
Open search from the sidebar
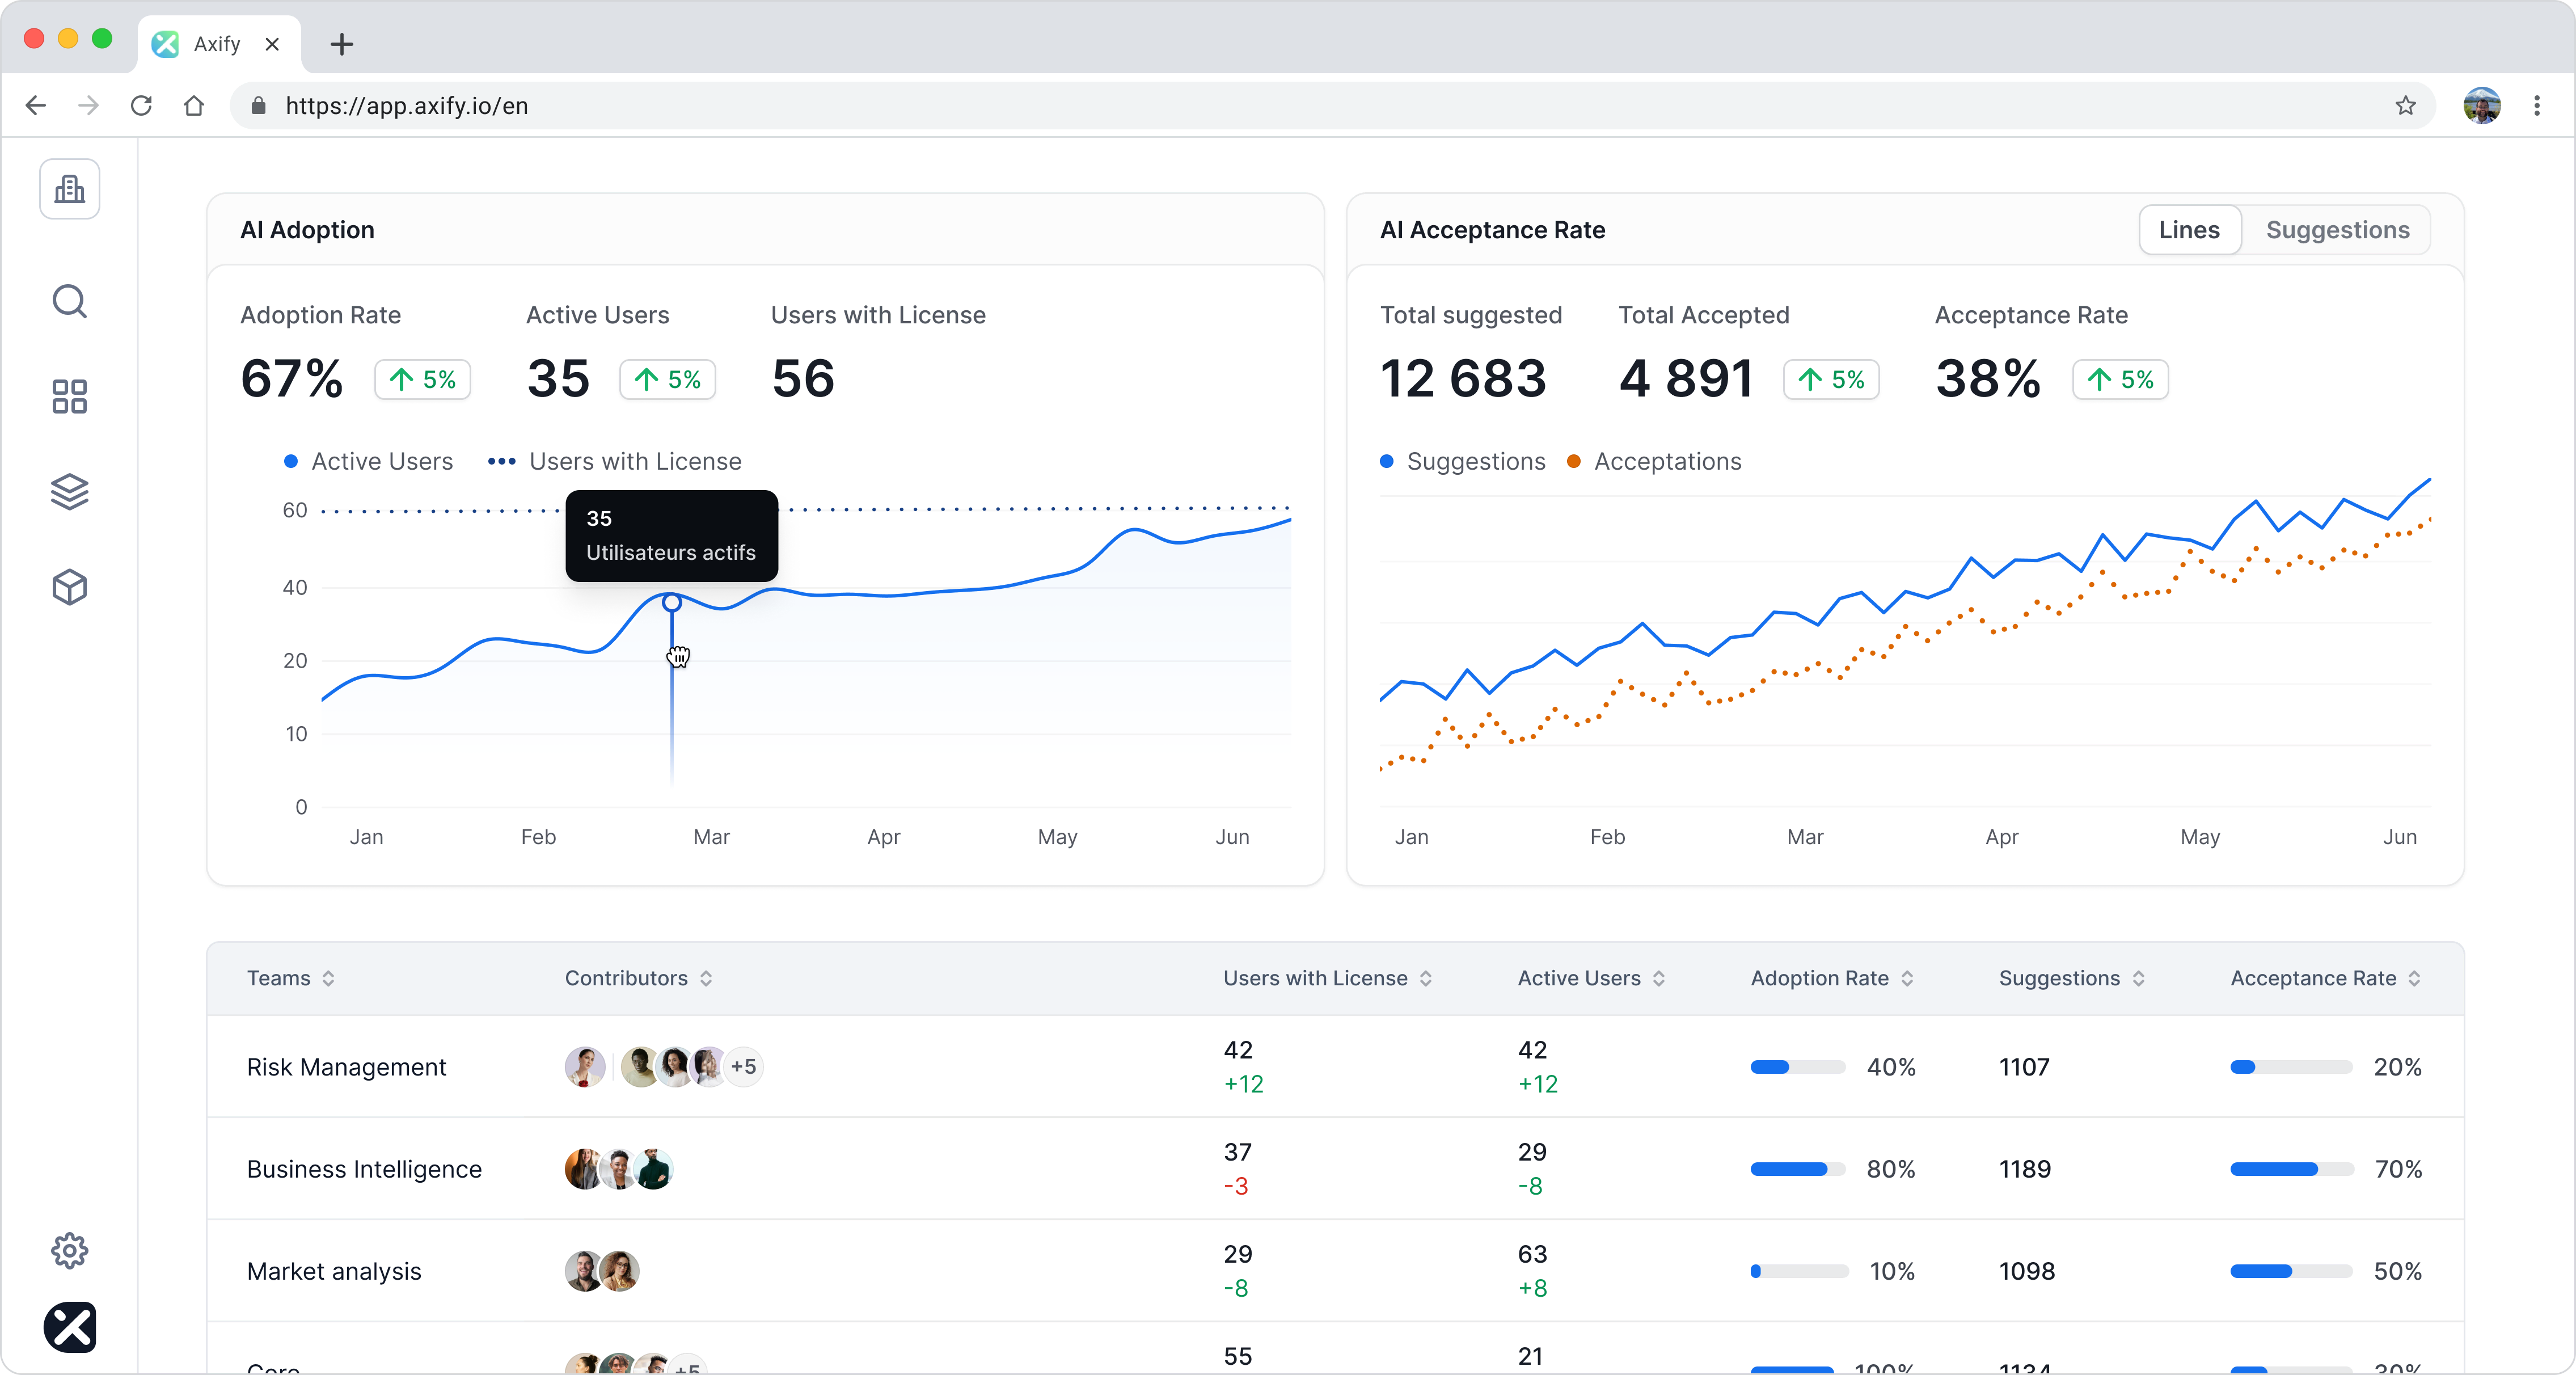tap(69, 301)
